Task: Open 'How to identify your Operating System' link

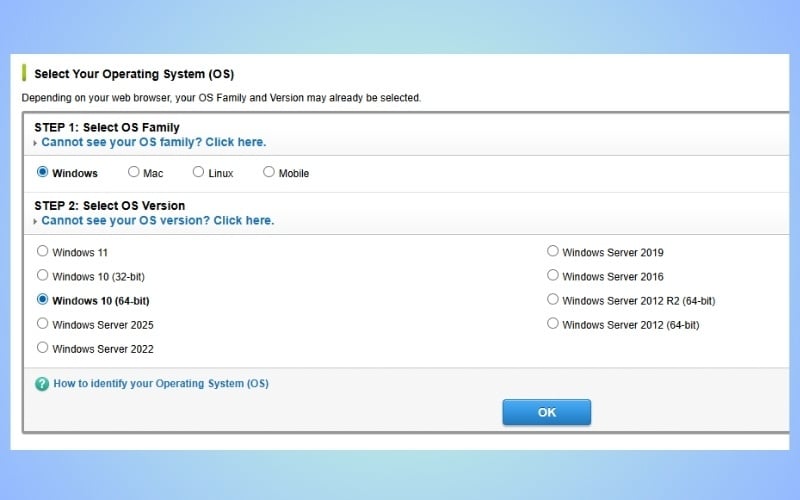Action: point(160,384)
